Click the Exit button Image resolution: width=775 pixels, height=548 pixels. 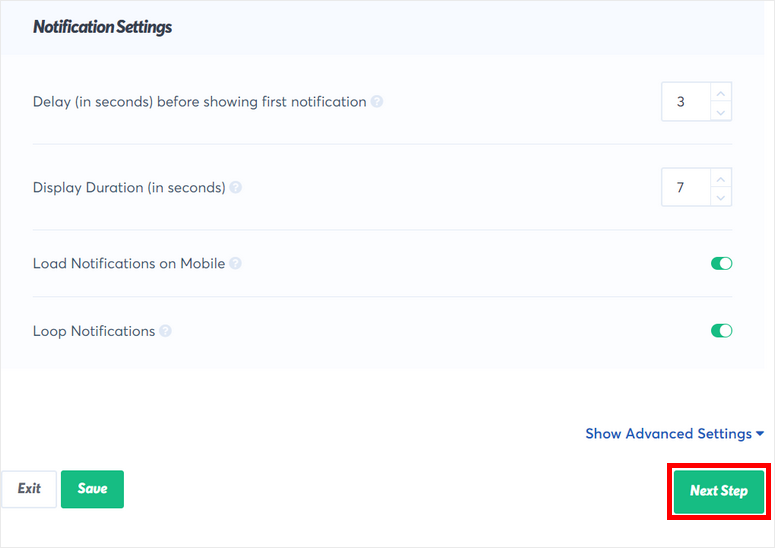tap(29, 489)
